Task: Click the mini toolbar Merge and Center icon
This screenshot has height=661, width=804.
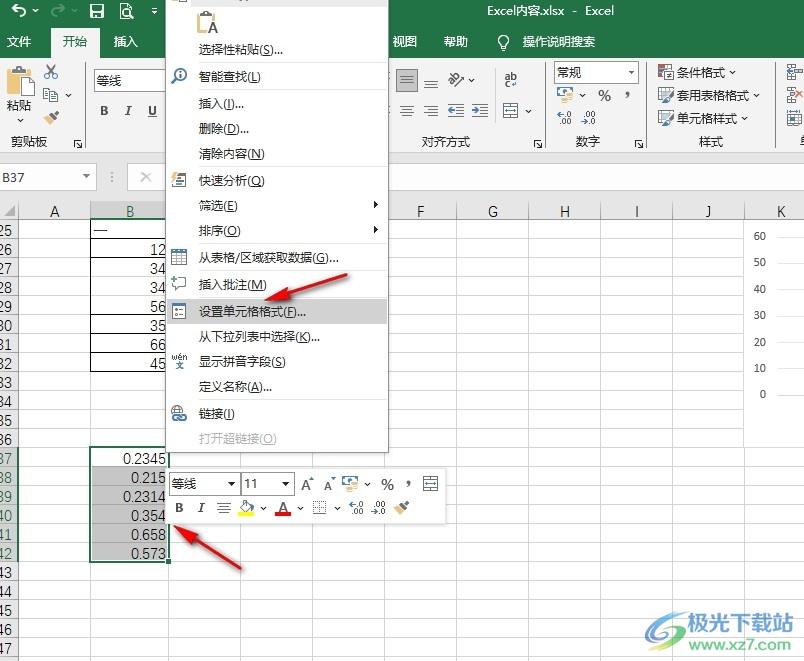Action: [x=430, y=484]
